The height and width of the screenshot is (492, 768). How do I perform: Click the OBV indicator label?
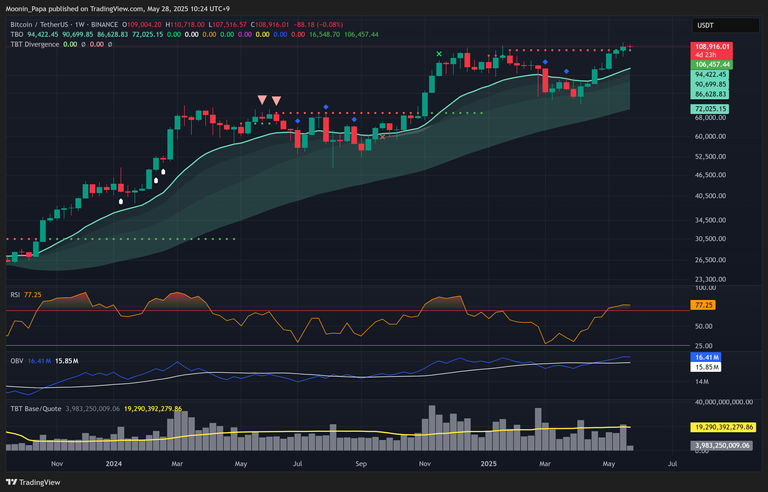15,359
